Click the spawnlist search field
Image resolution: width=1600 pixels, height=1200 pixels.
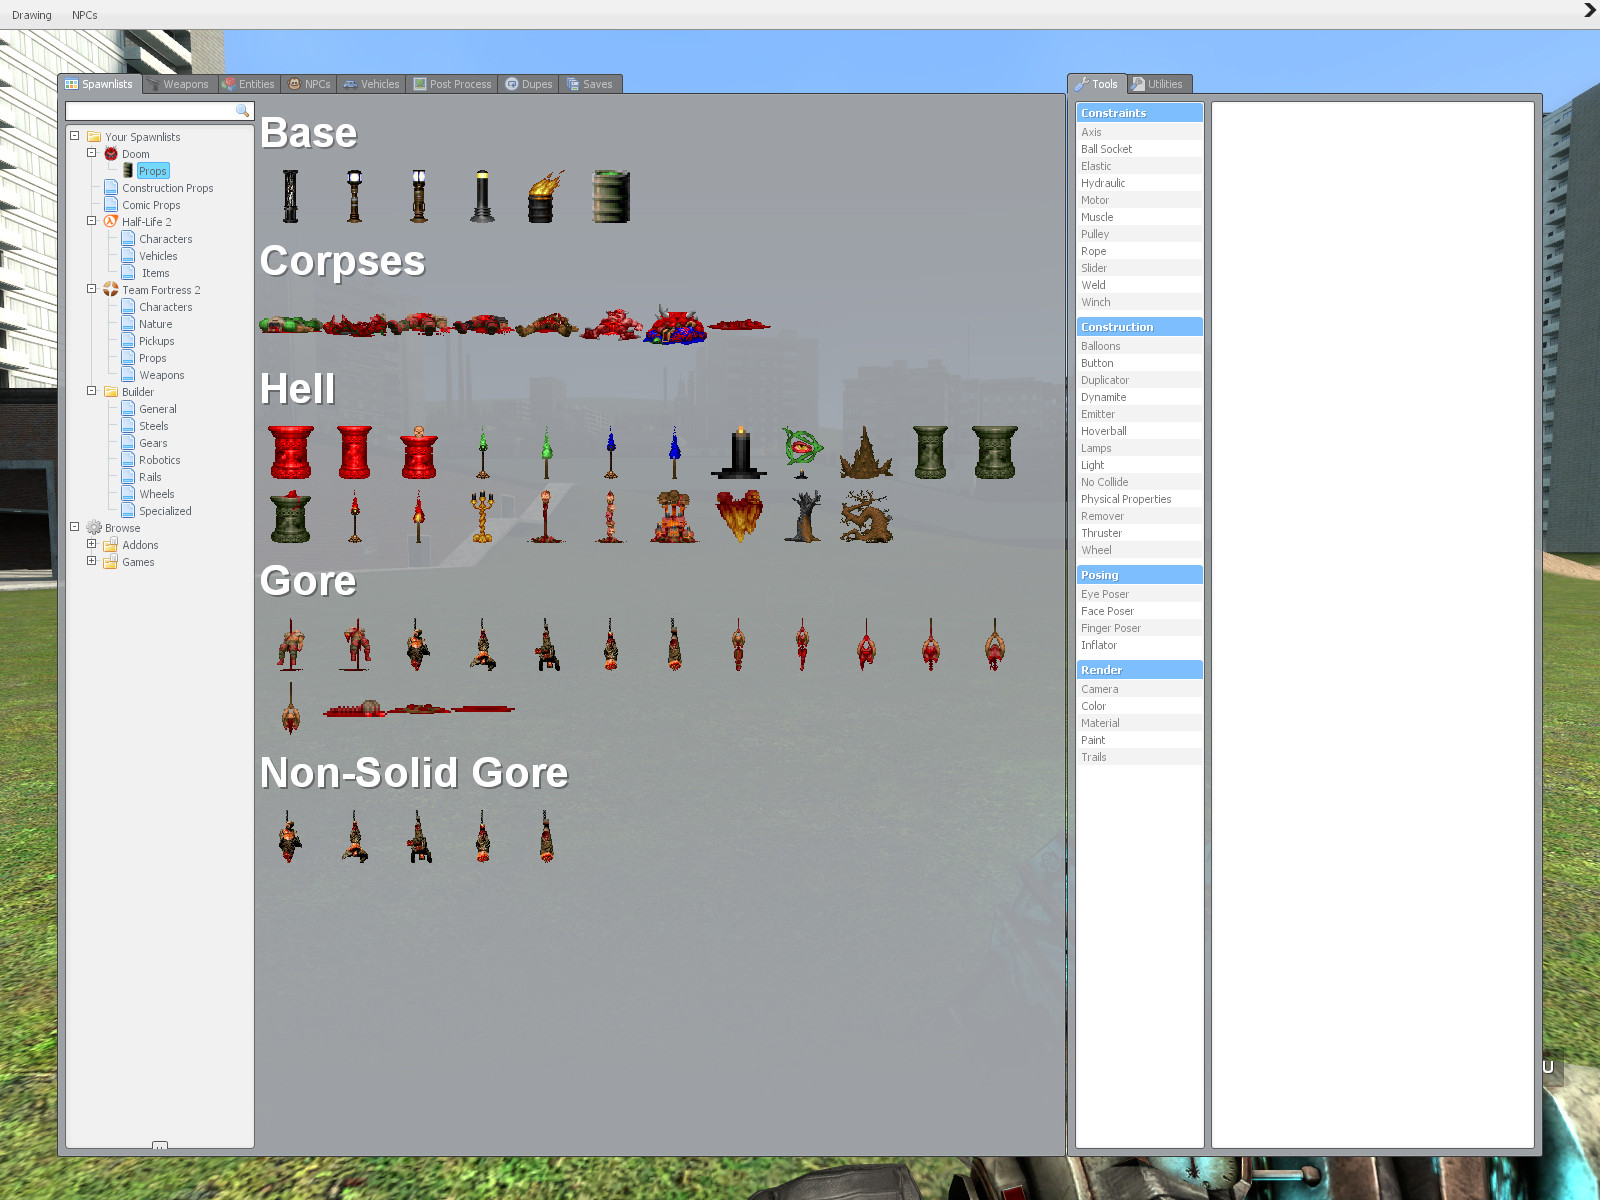click(159, 110)
